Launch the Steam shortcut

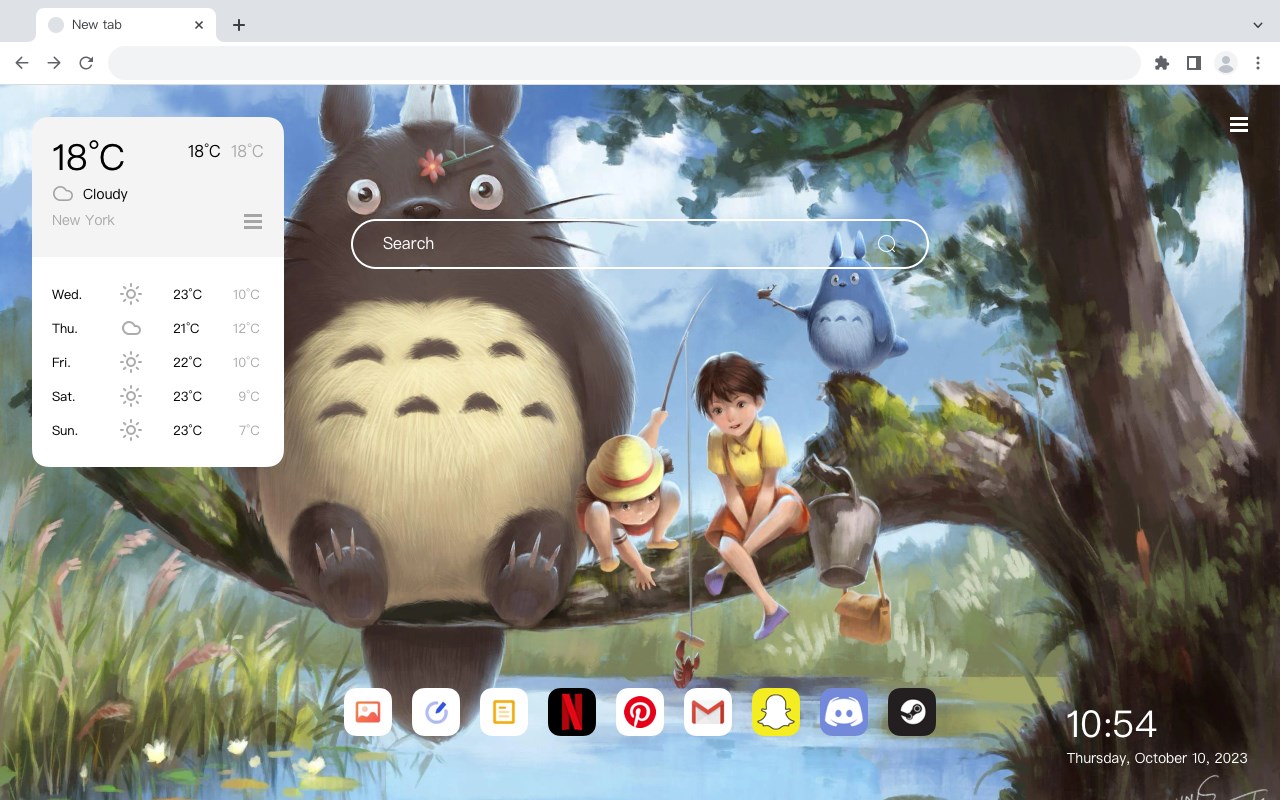point(912,712)
